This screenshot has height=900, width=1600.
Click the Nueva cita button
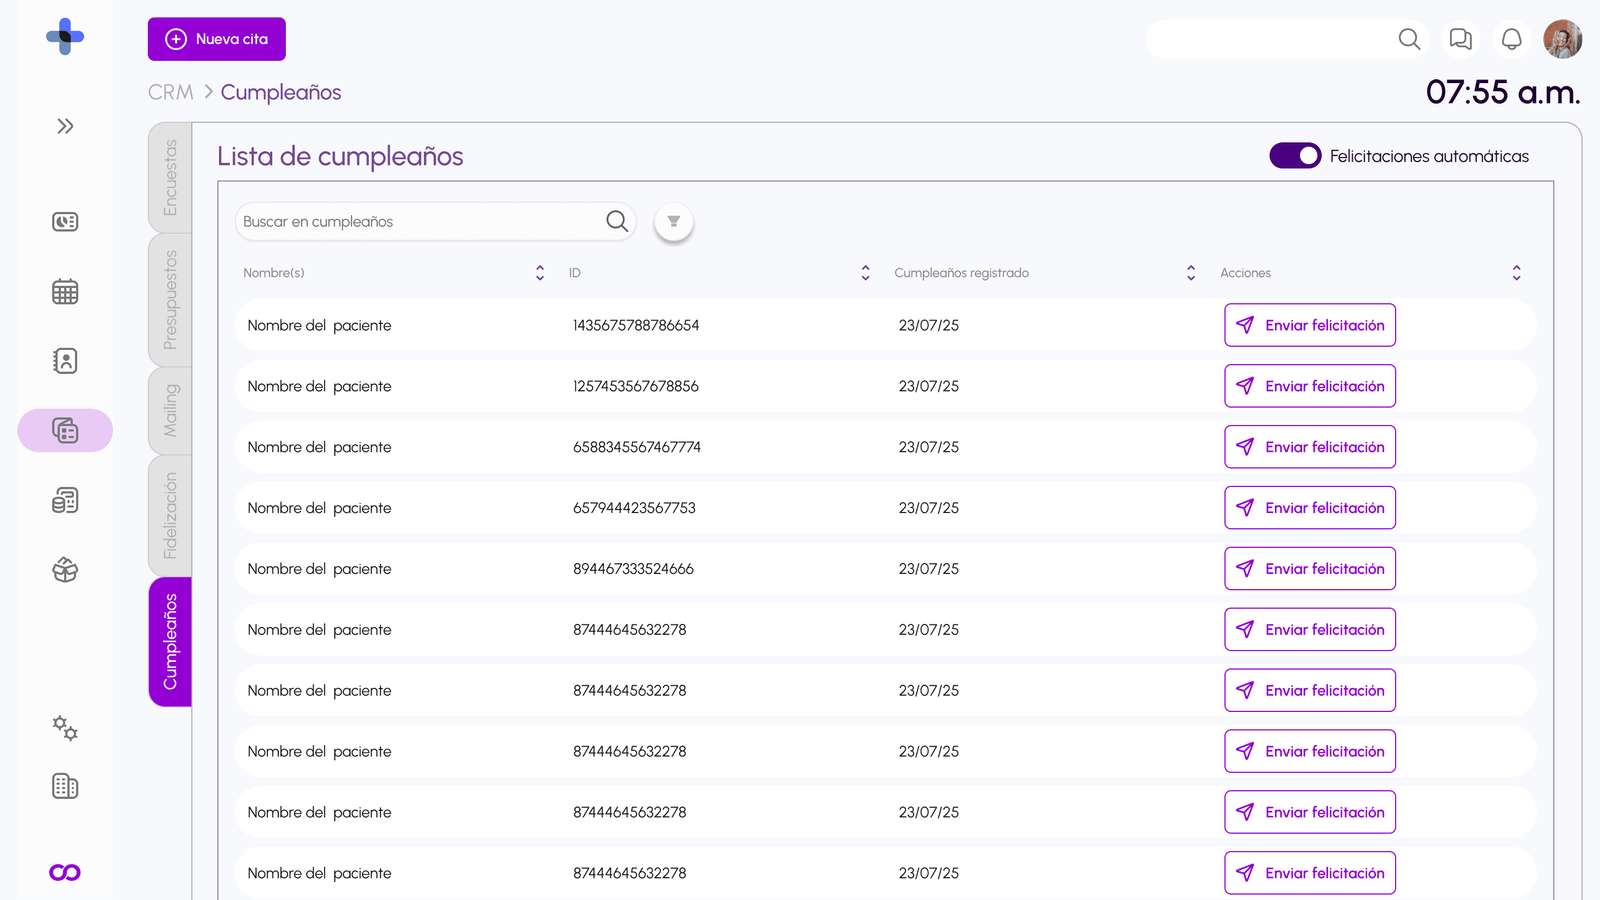point(217,39)
